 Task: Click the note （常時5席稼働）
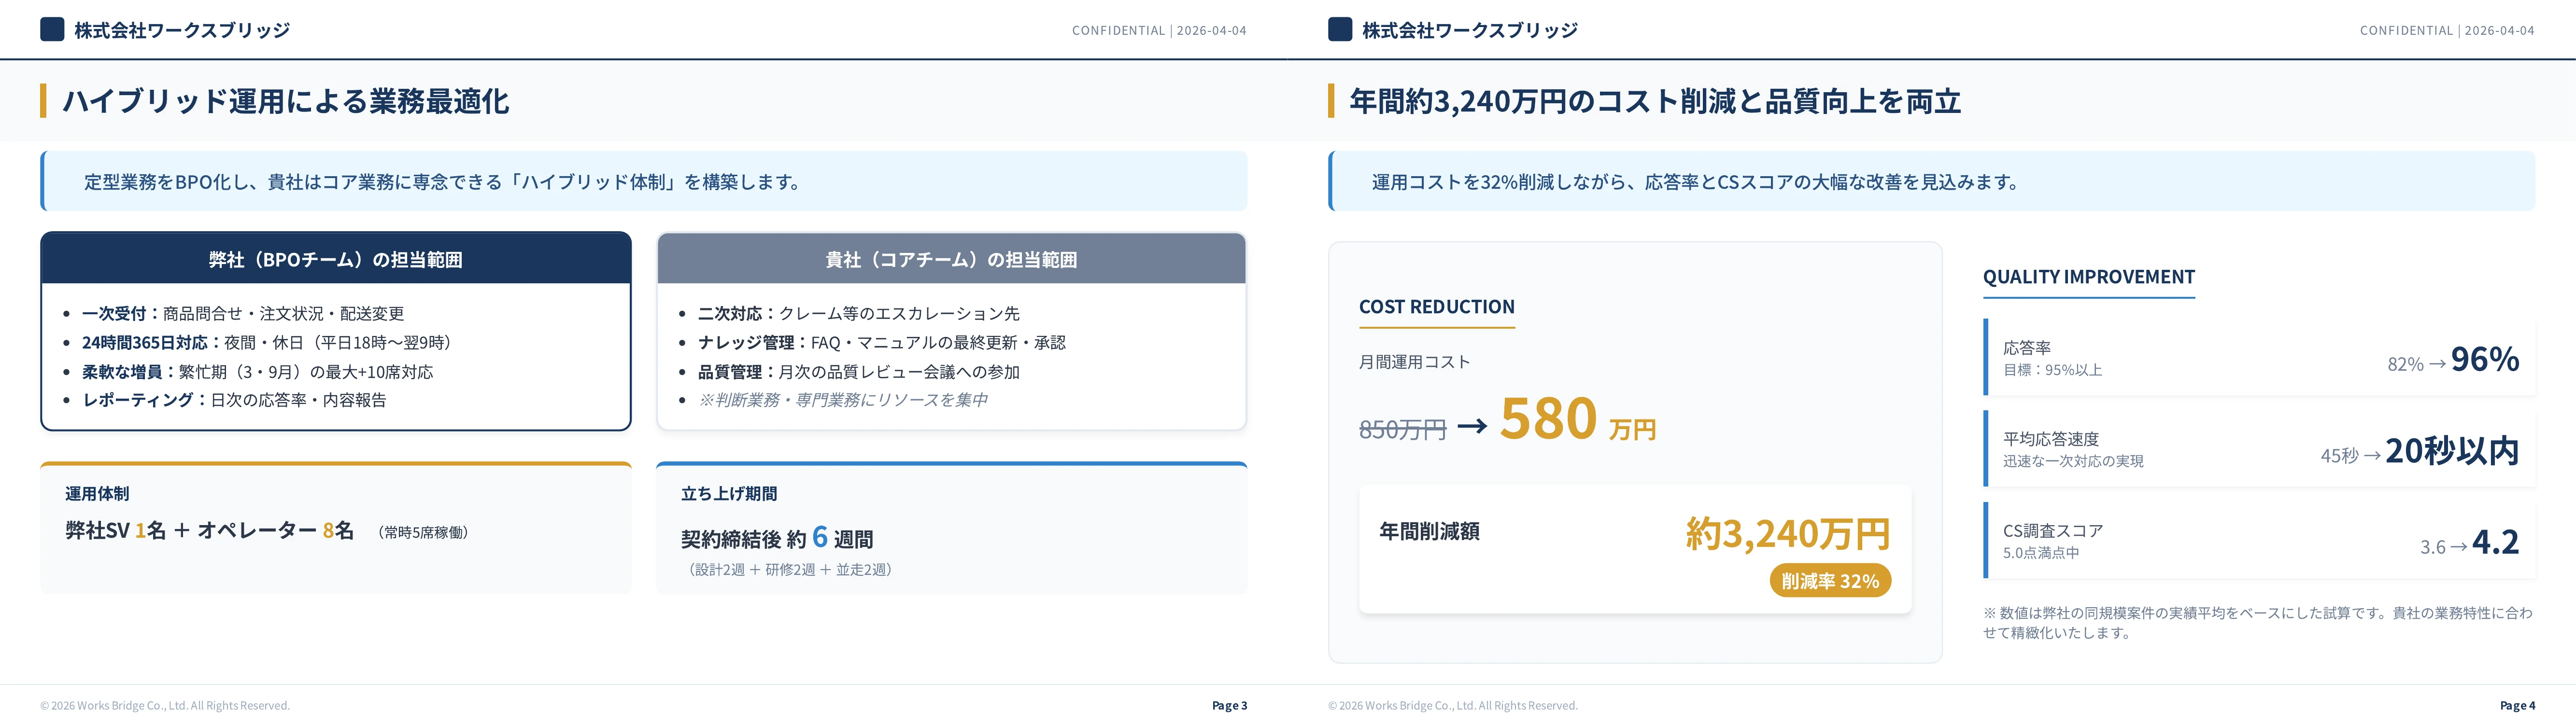click(423, 533)
